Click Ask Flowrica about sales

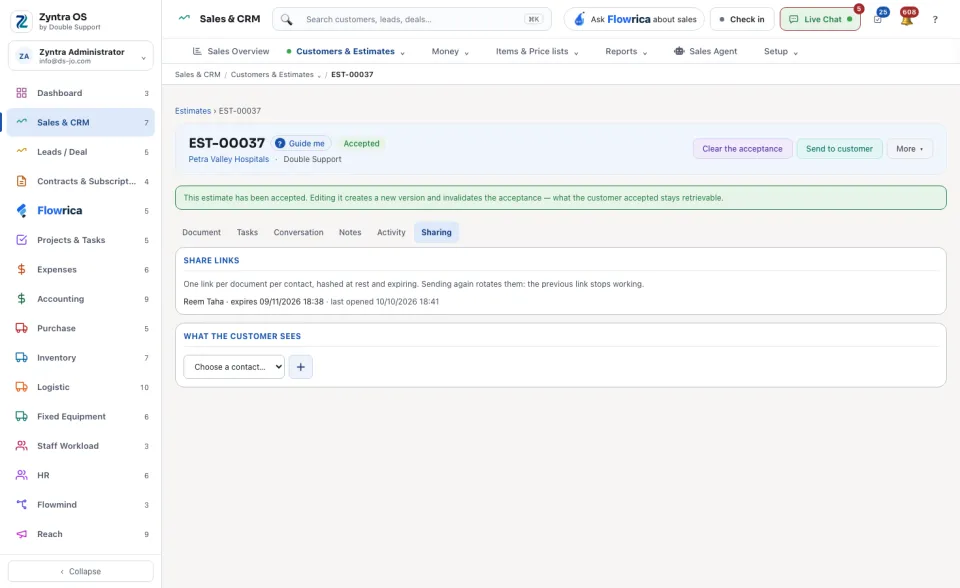tap(634, 20)
